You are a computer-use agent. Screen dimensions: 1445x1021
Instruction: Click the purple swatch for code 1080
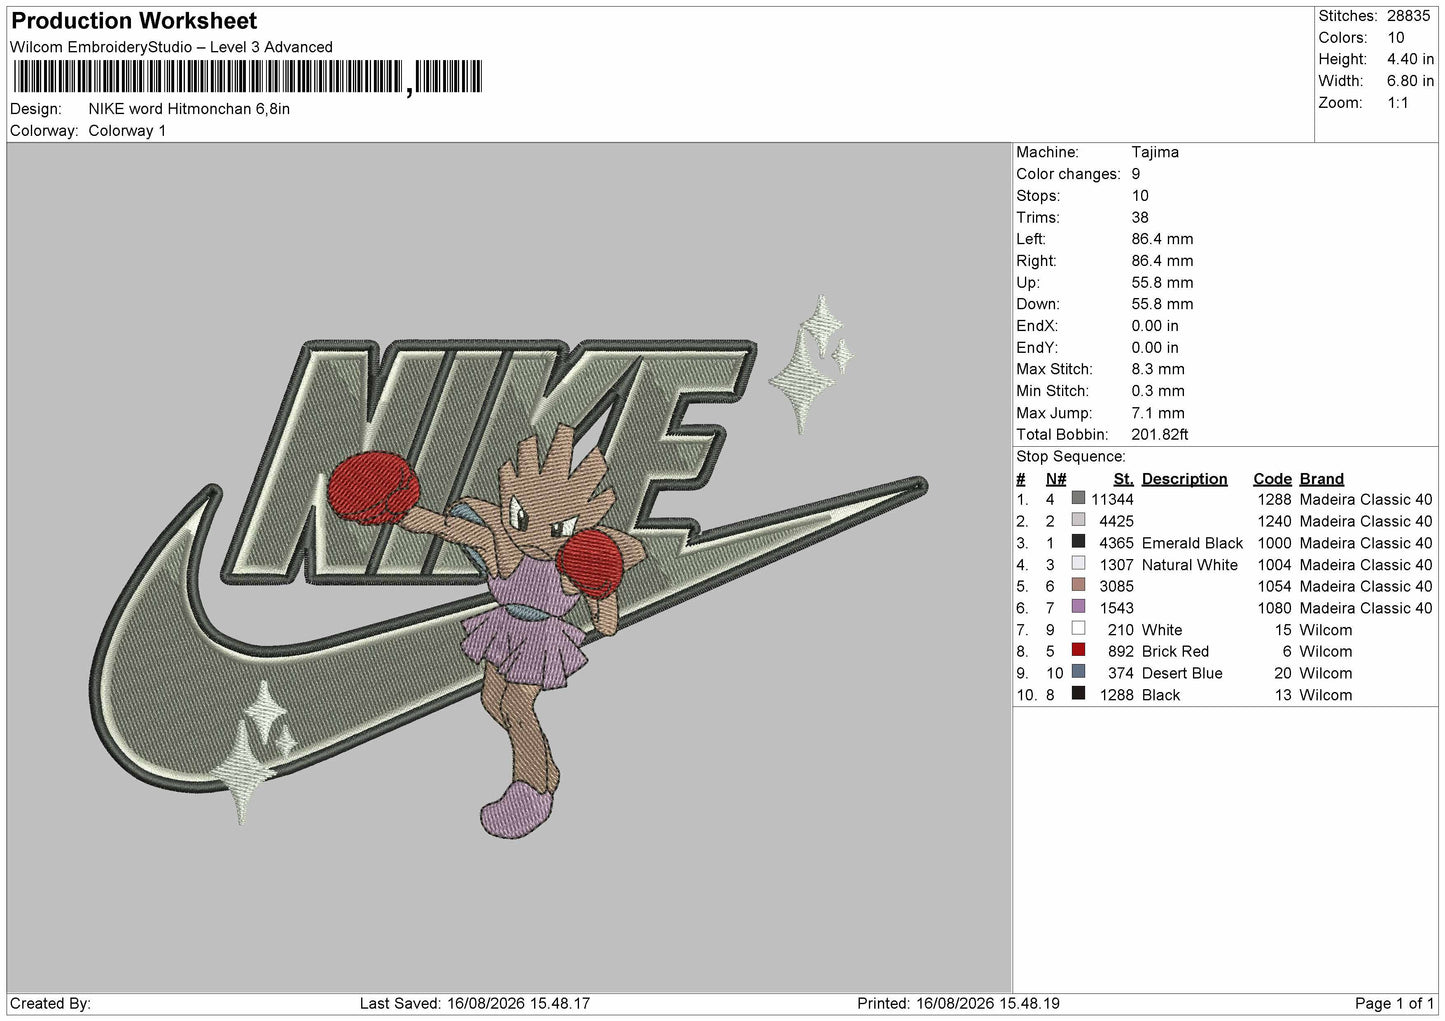click(1078, 608)
